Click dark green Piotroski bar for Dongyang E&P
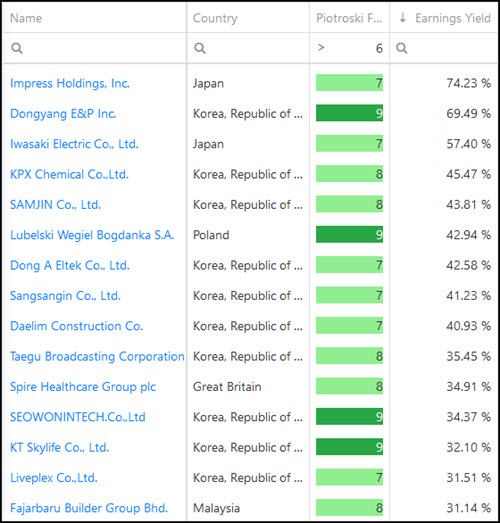Viewport: 500px width, 523px height. click(349, 113)
